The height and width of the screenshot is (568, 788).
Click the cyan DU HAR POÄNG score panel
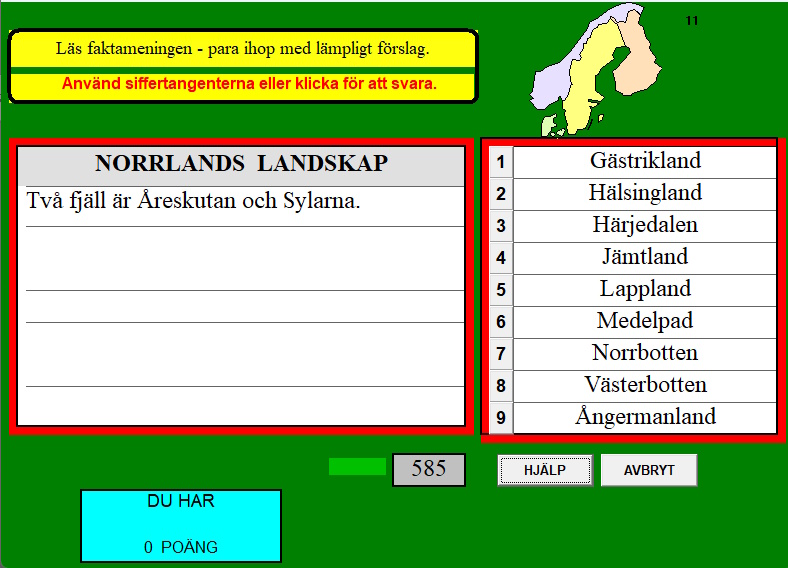pos(181,525)
